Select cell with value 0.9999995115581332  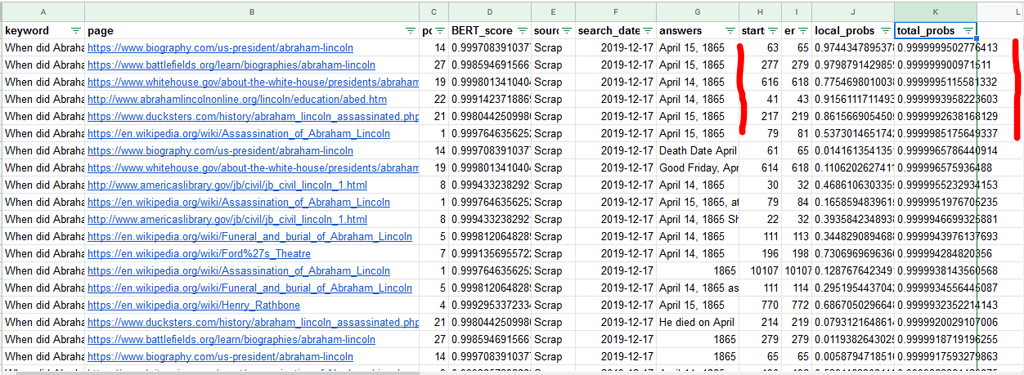click(x=935, y=82)
